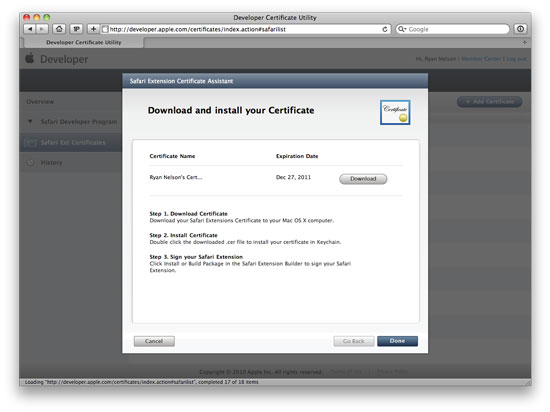Click the blue Done button
Image resolution: width=550 pixels, height=412 pixels.
coord(397,341)
